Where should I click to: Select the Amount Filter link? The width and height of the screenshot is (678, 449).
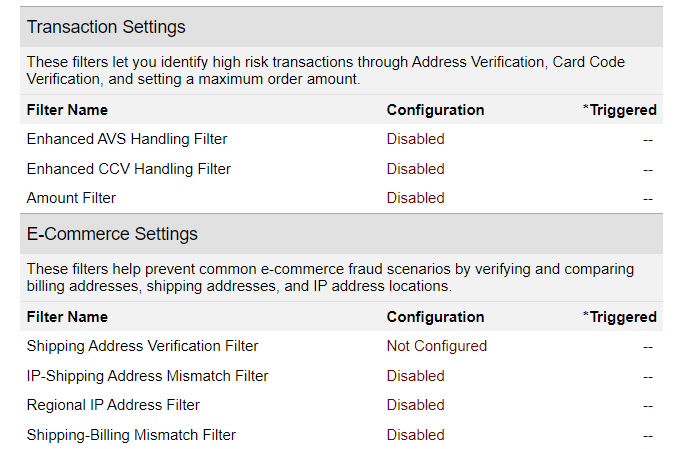coord(71,198)
